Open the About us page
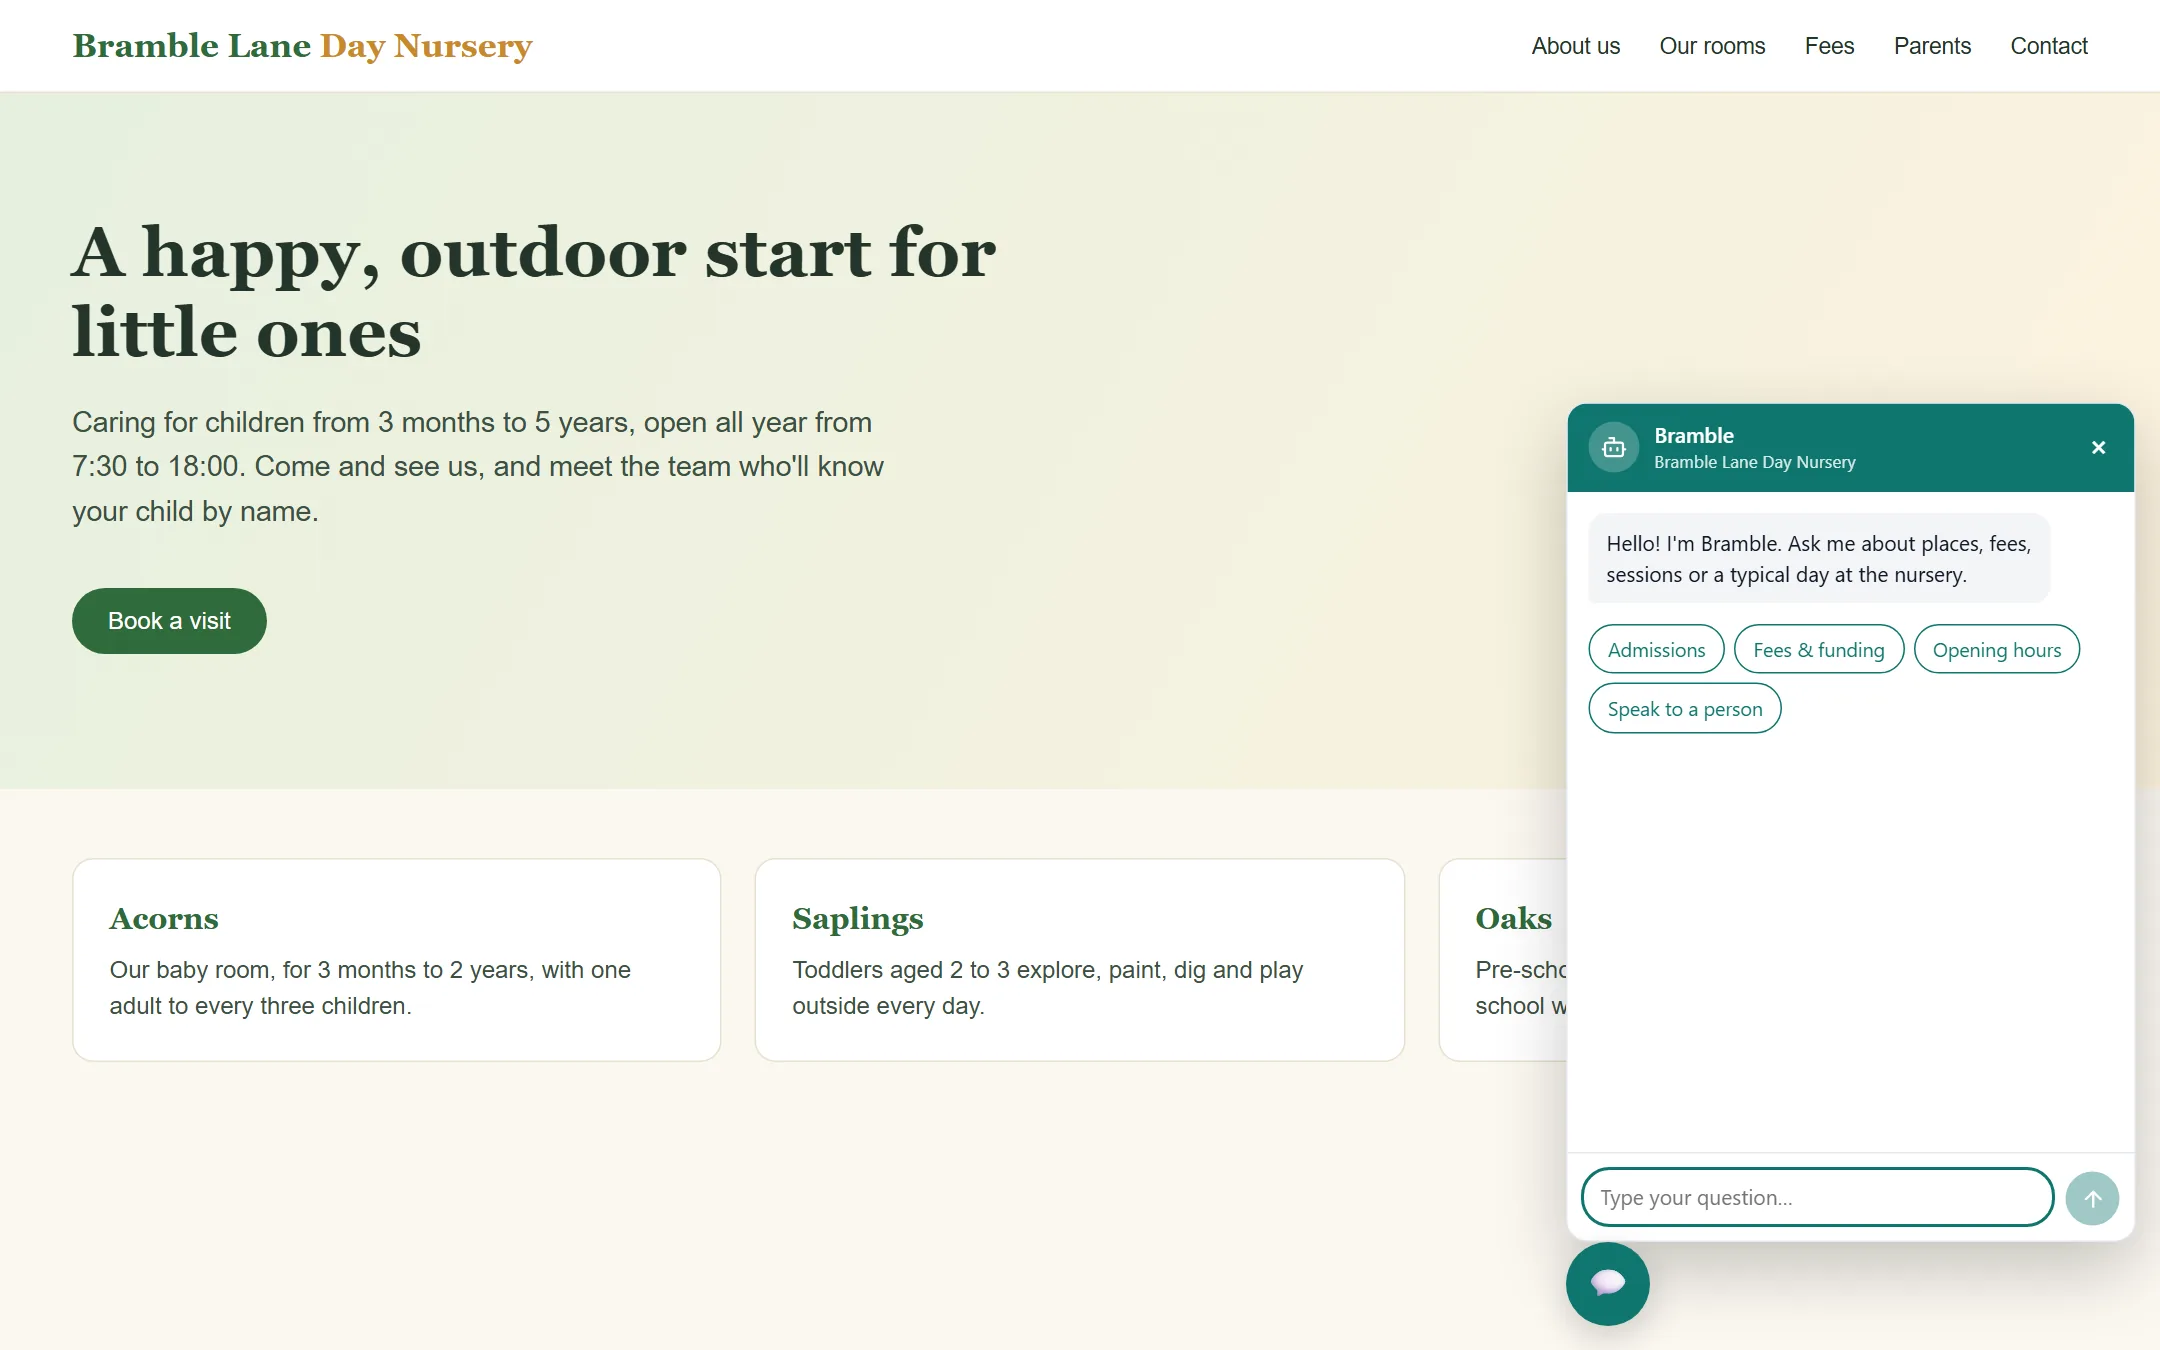 pyautogui.click(x=1575, y=46)
